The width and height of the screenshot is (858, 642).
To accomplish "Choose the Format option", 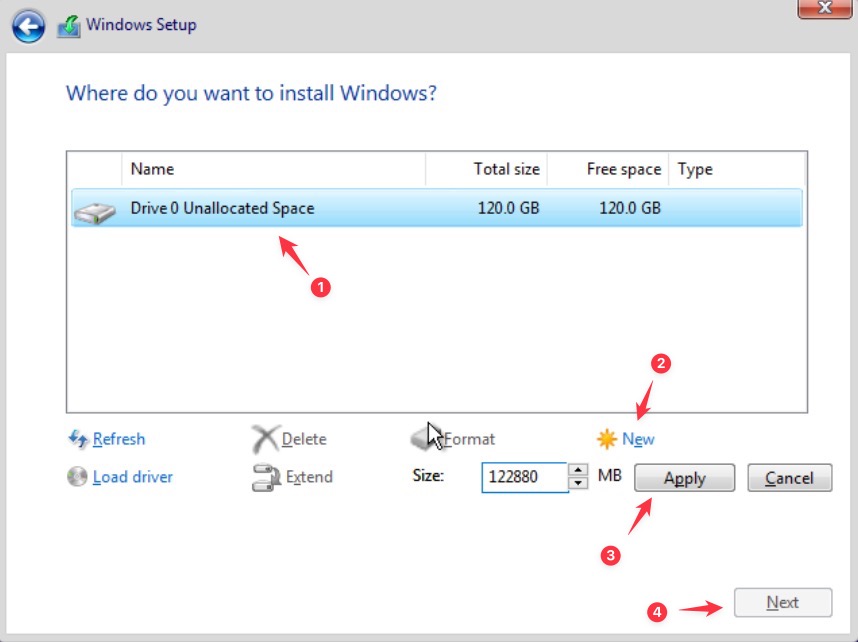I will pyautogui.click(x=469, y=439).
